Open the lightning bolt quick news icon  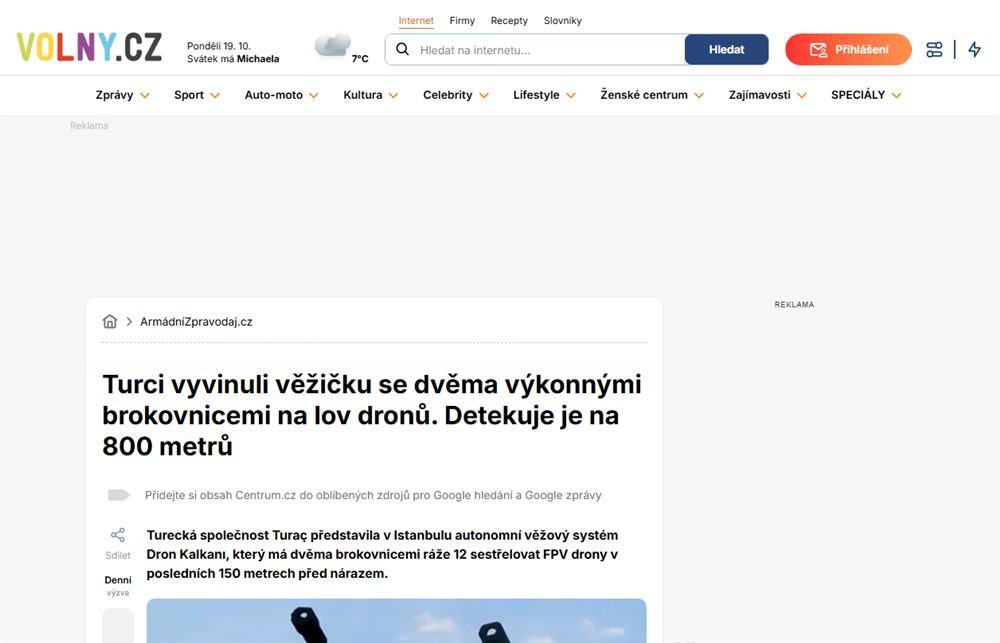(x=974, y=50)
